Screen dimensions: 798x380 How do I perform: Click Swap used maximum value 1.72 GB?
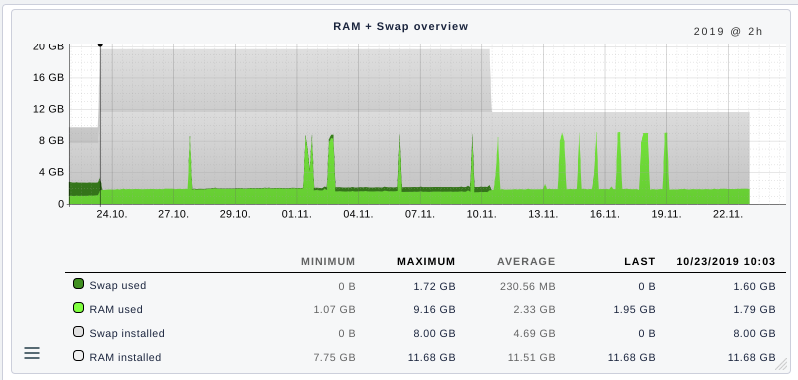pyautogui.click(x=434, y=286)
